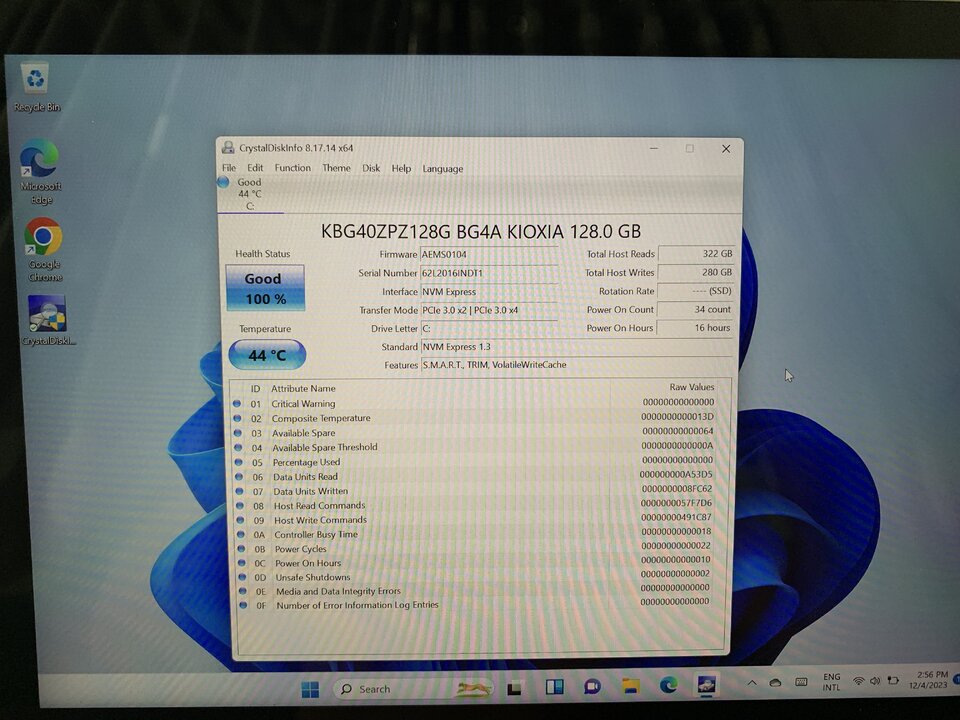Viewport: 960px width, 720px height.
Task: Click the Firmware field AEMS0104
Action: pos(489,254)
